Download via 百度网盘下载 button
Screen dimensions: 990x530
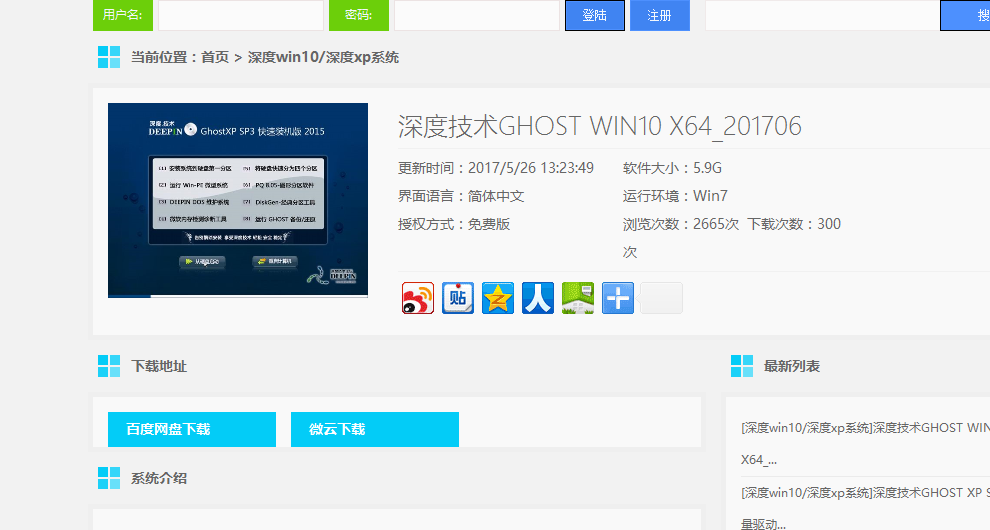tap(191, 429)
